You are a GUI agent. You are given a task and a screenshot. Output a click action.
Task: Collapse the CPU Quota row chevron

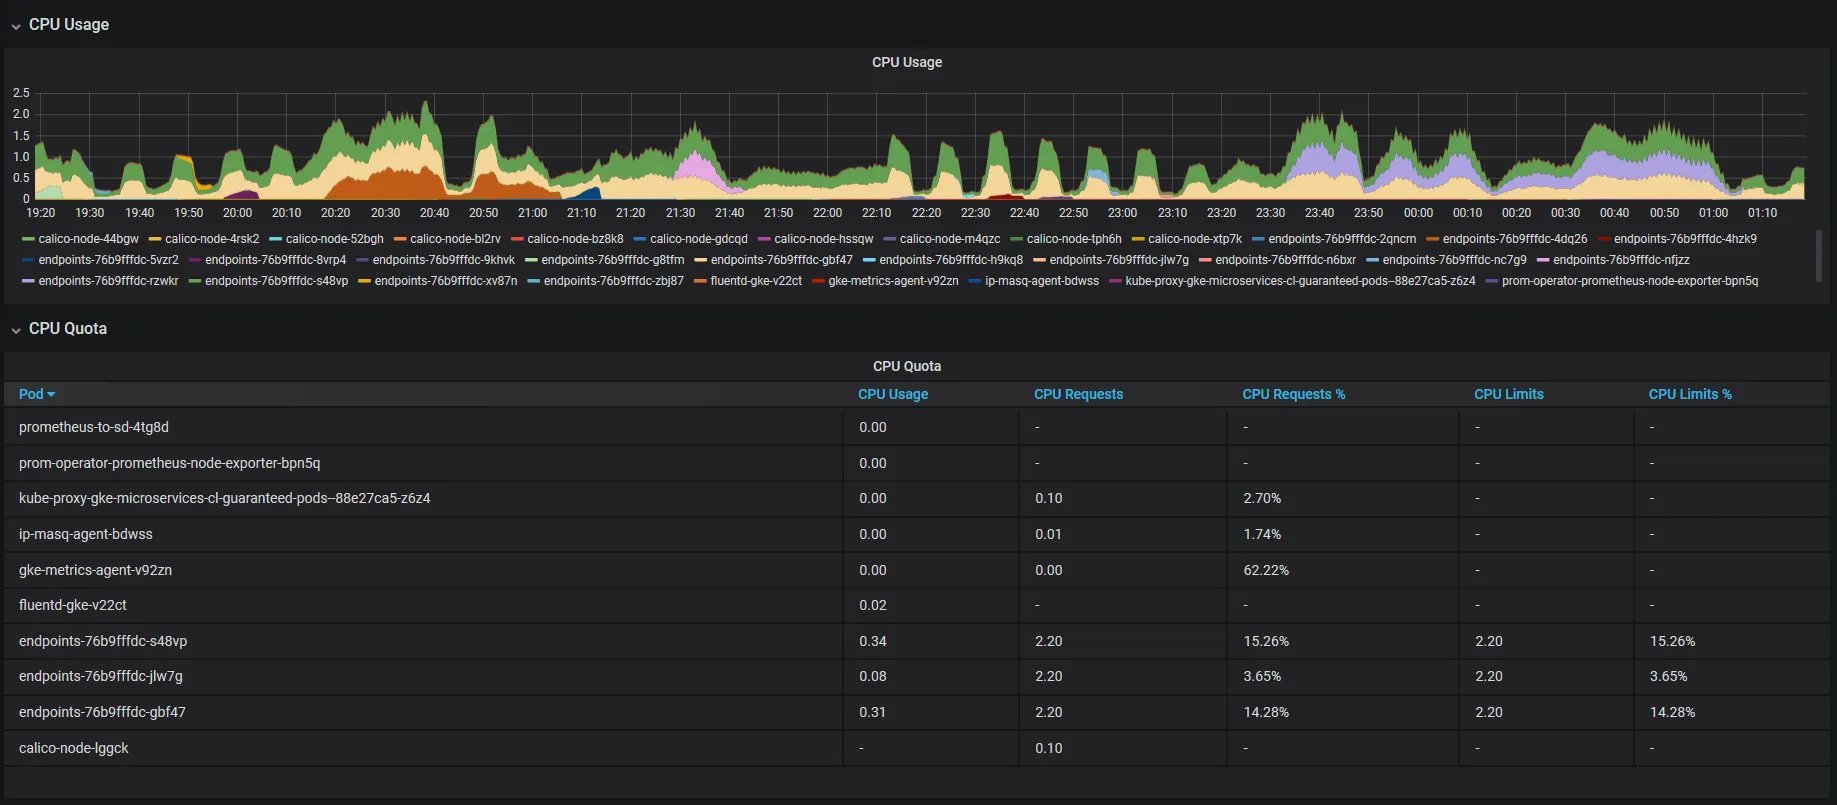coord(15,330)
